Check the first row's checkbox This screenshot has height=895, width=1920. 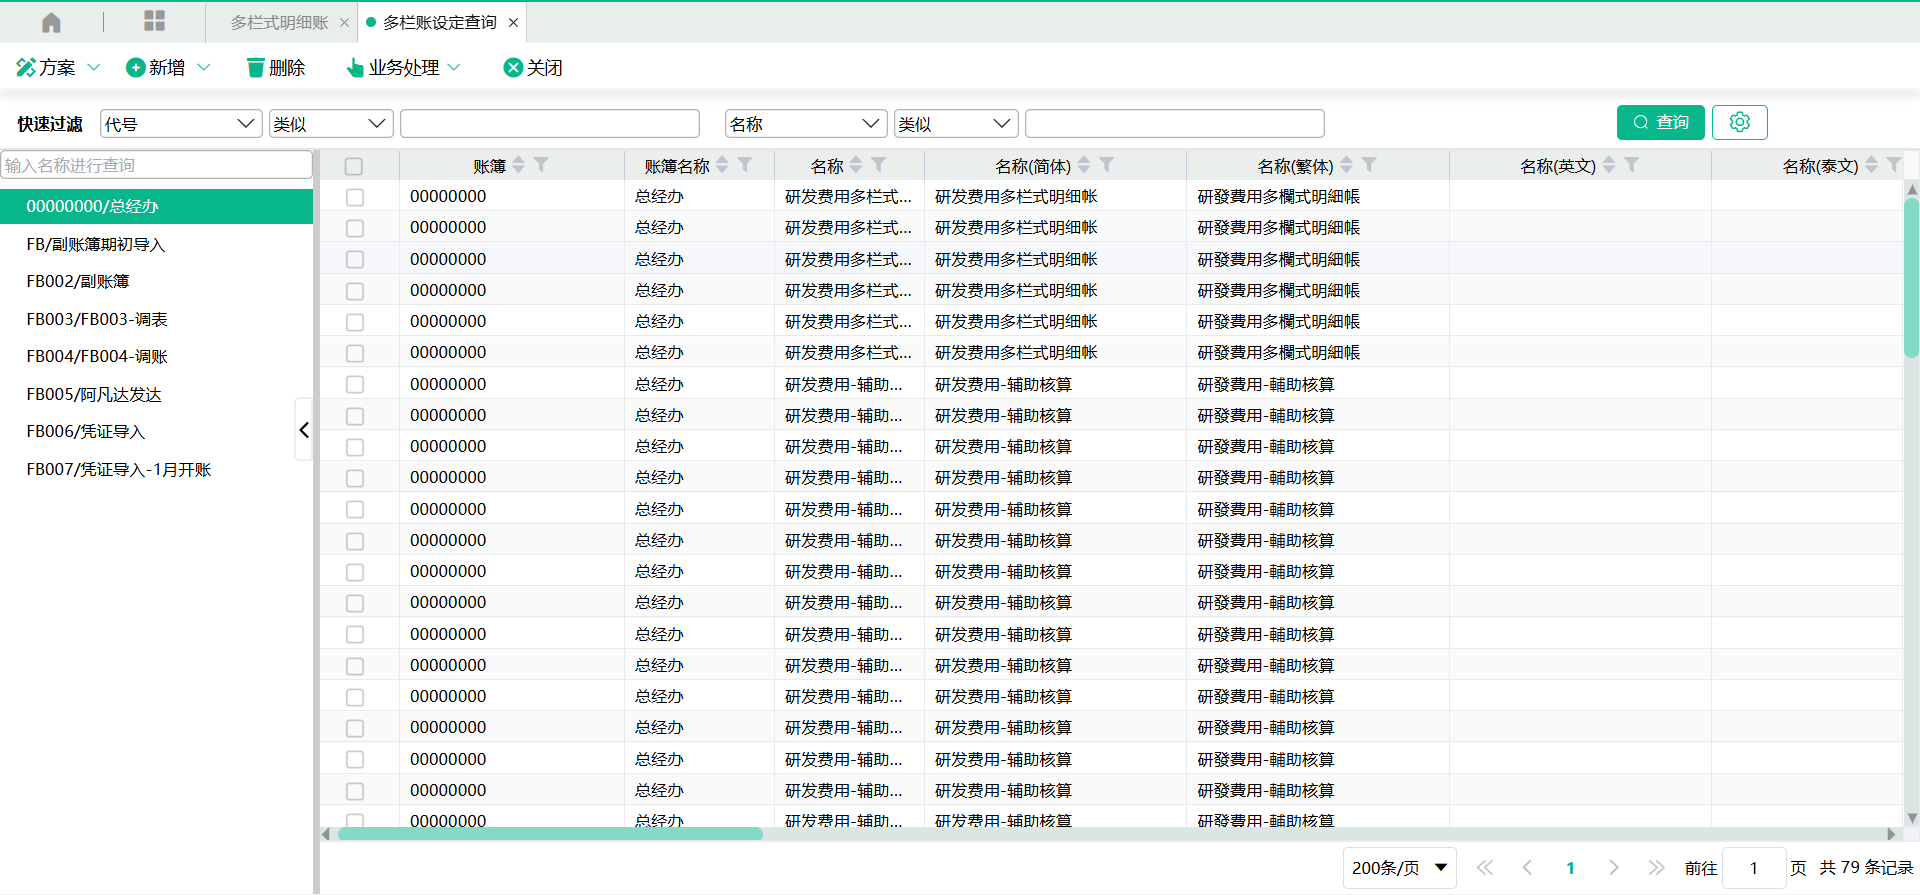pyautogui.click(x=354, y=197)
